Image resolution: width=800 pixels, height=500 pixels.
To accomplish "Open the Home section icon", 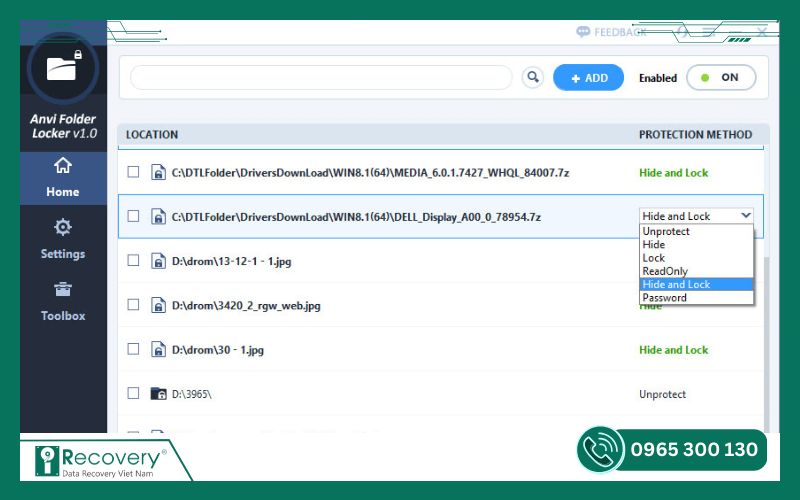I will (x=63, y=165).
